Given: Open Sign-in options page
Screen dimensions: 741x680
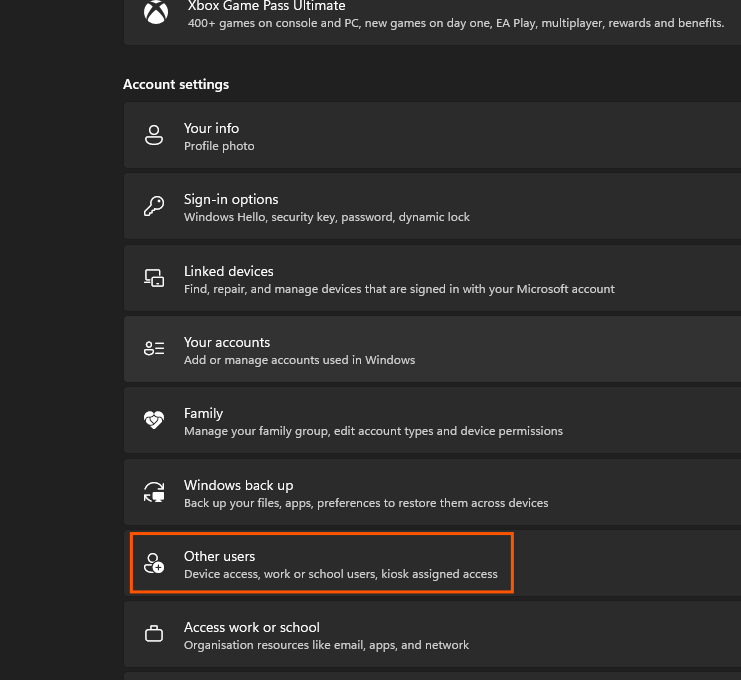Looking at the screenshot, I should pos(432,207).
